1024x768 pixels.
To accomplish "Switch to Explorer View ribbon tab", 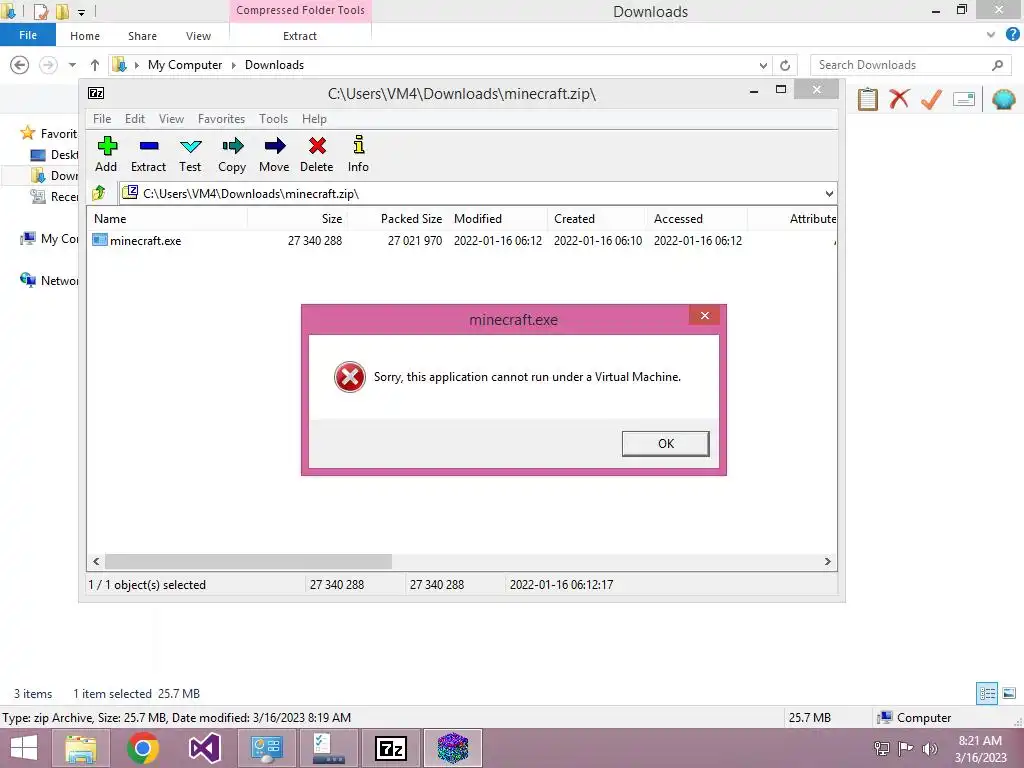I will click(x=198, y=36).
